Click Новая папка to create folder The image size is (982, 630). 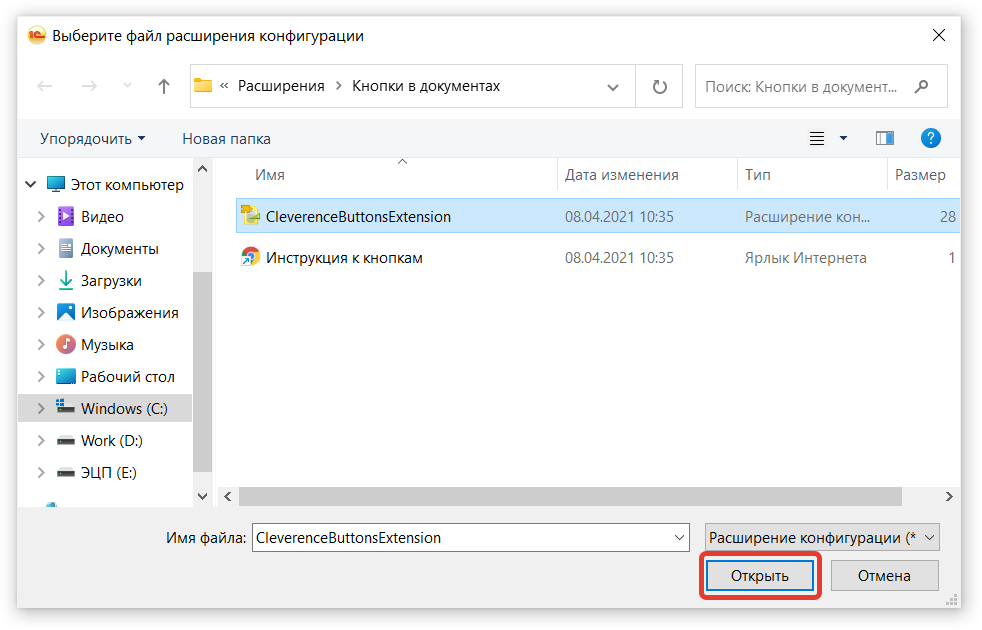point(226,139)
